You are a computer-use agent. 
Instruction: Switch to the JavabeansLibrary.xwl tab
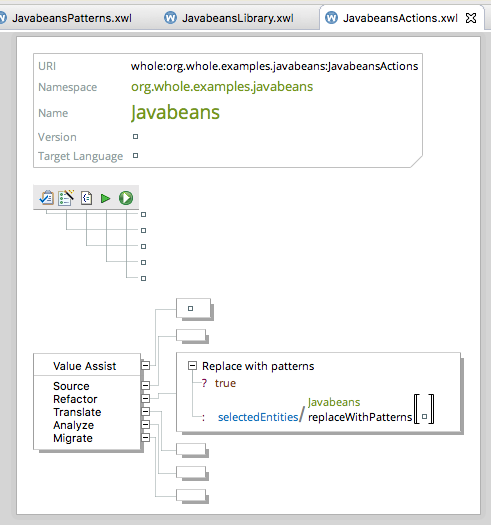point(238,18)
